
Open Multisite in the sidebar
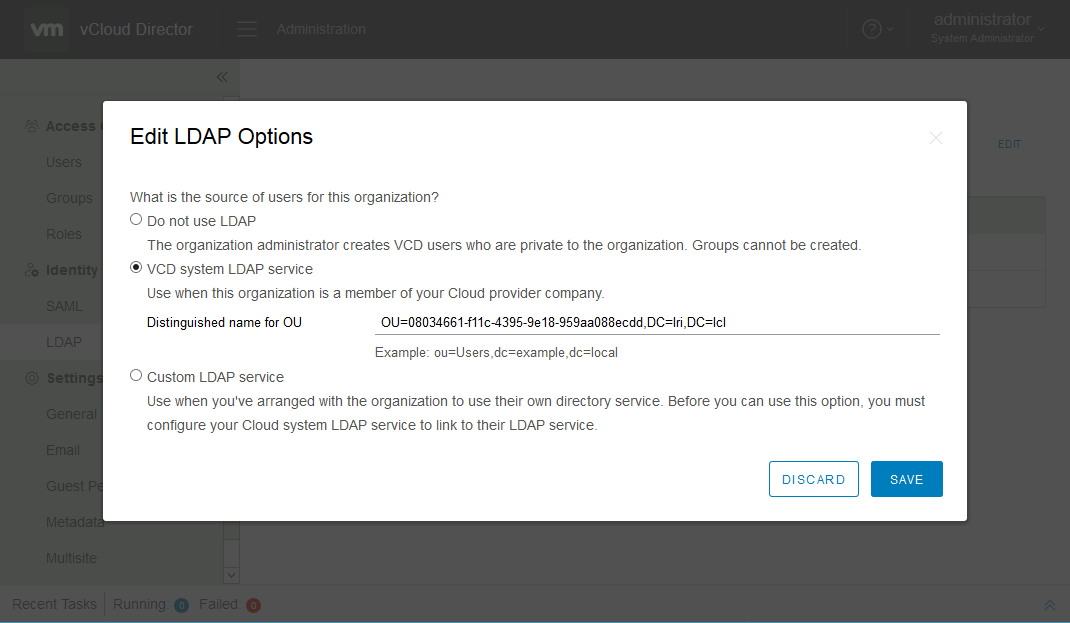tap(71, 558)
